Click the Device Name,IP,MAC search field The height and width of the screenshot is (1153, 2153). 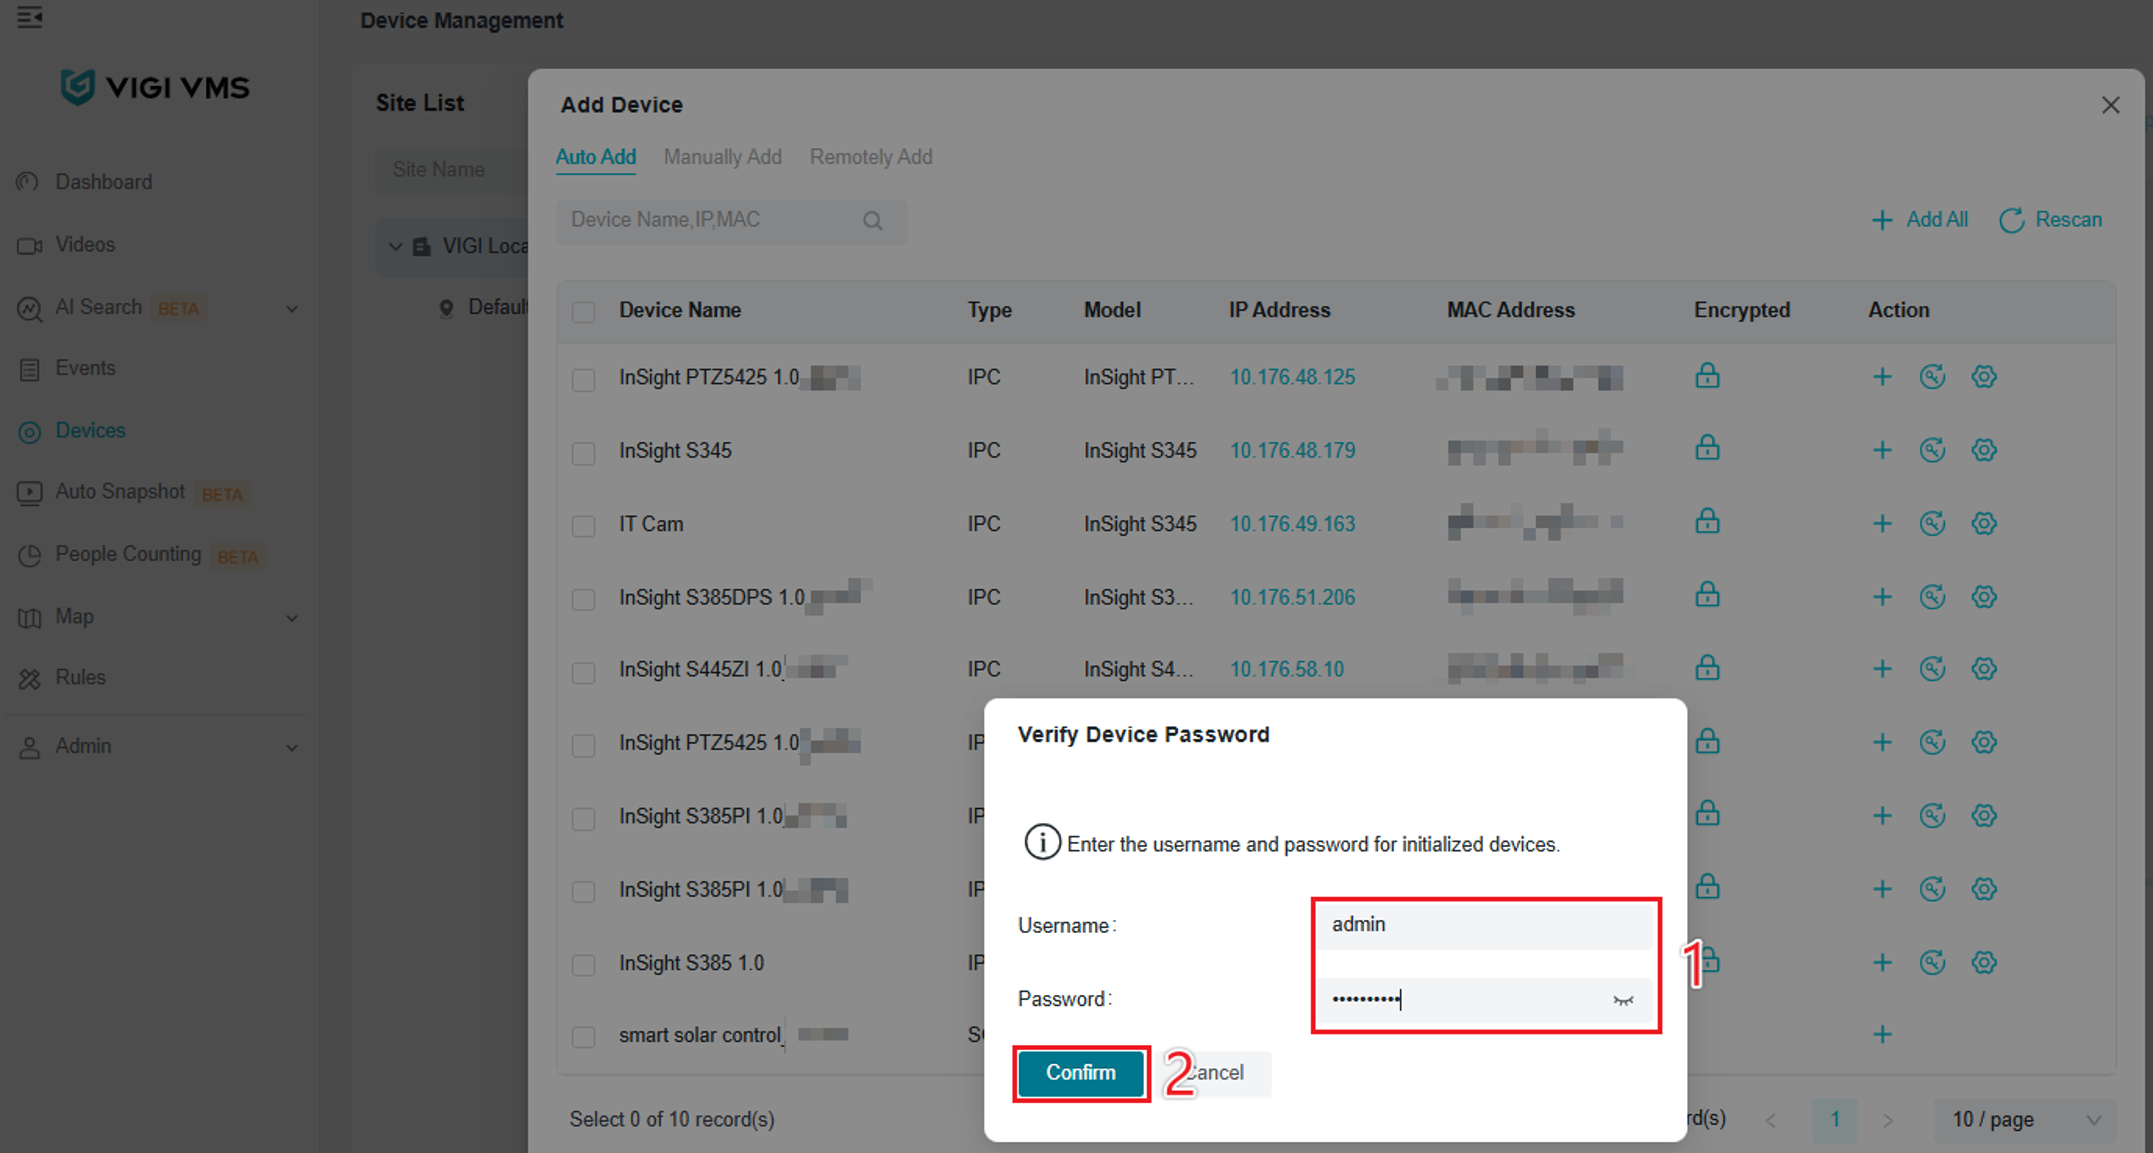[x=731, y=221]
